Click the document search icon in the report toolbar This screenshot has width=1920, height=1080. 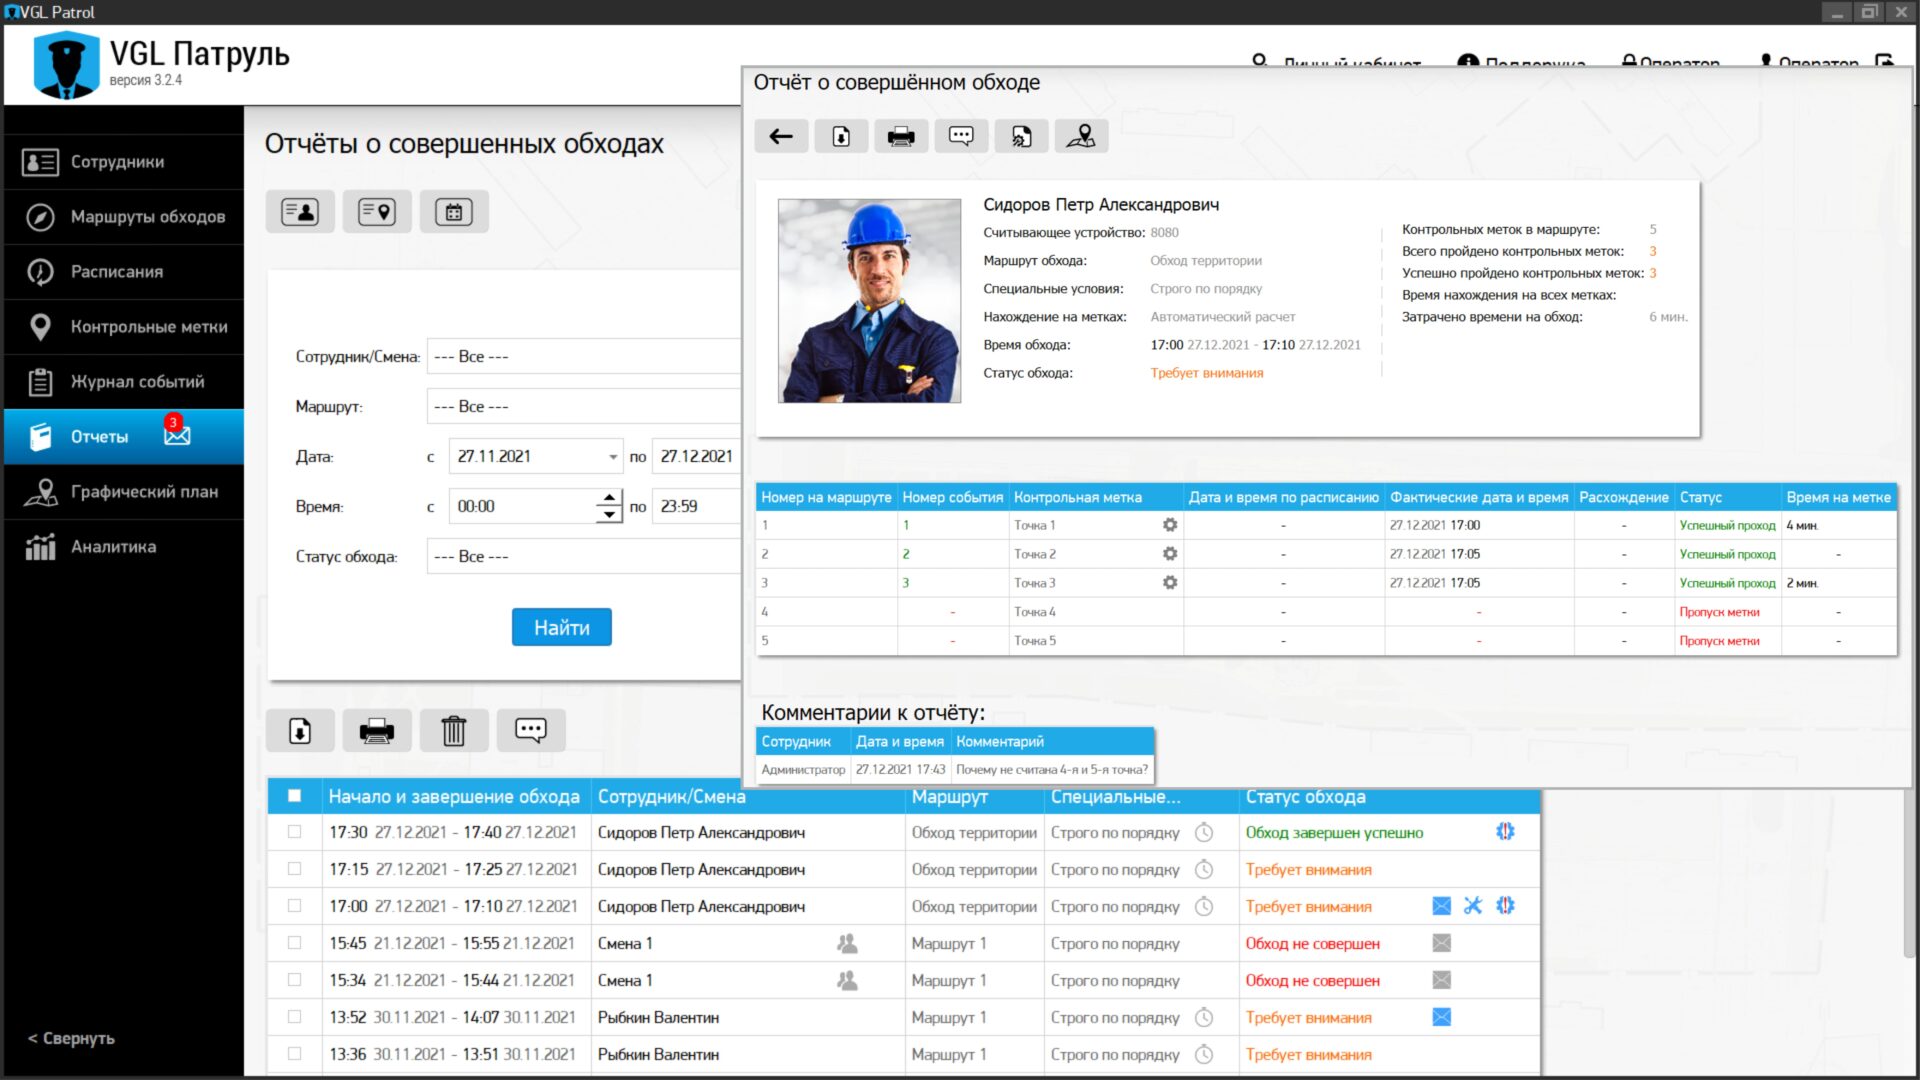point(1021,136)
